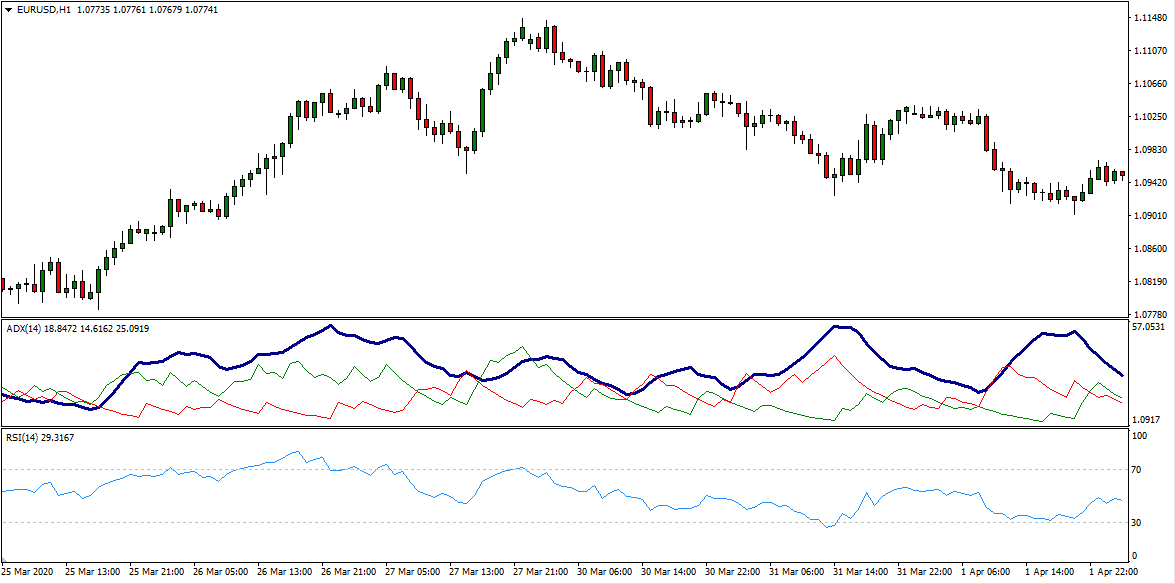The image size is (1175, 584).
Task: Click the ADX main line at its peak
Action: pyautogui.click(x=332, y=326)
